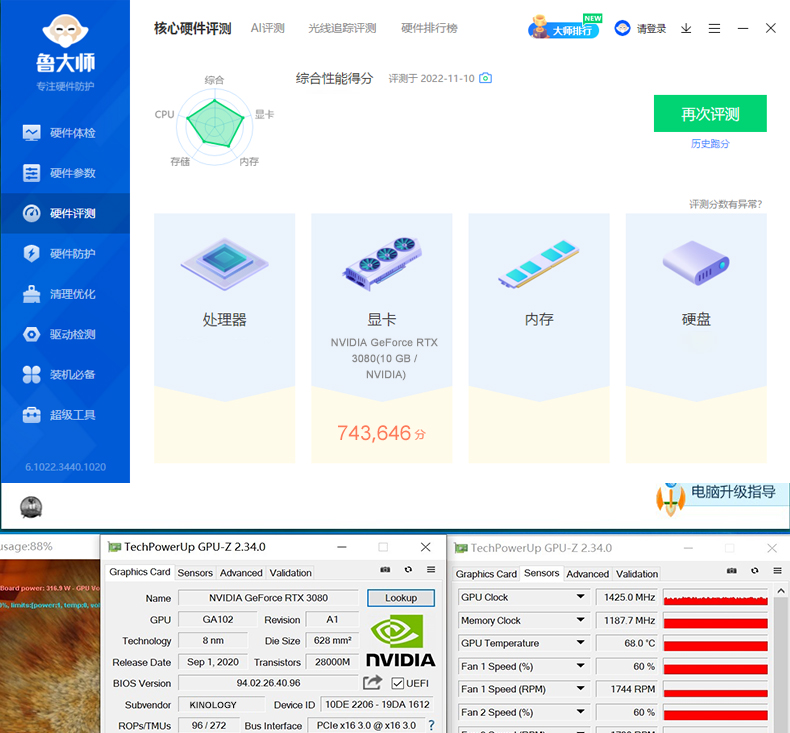The image size is (790, 733).
Task: Click the Lookup button in GPU-Z
Action: [x=401, y=597]
